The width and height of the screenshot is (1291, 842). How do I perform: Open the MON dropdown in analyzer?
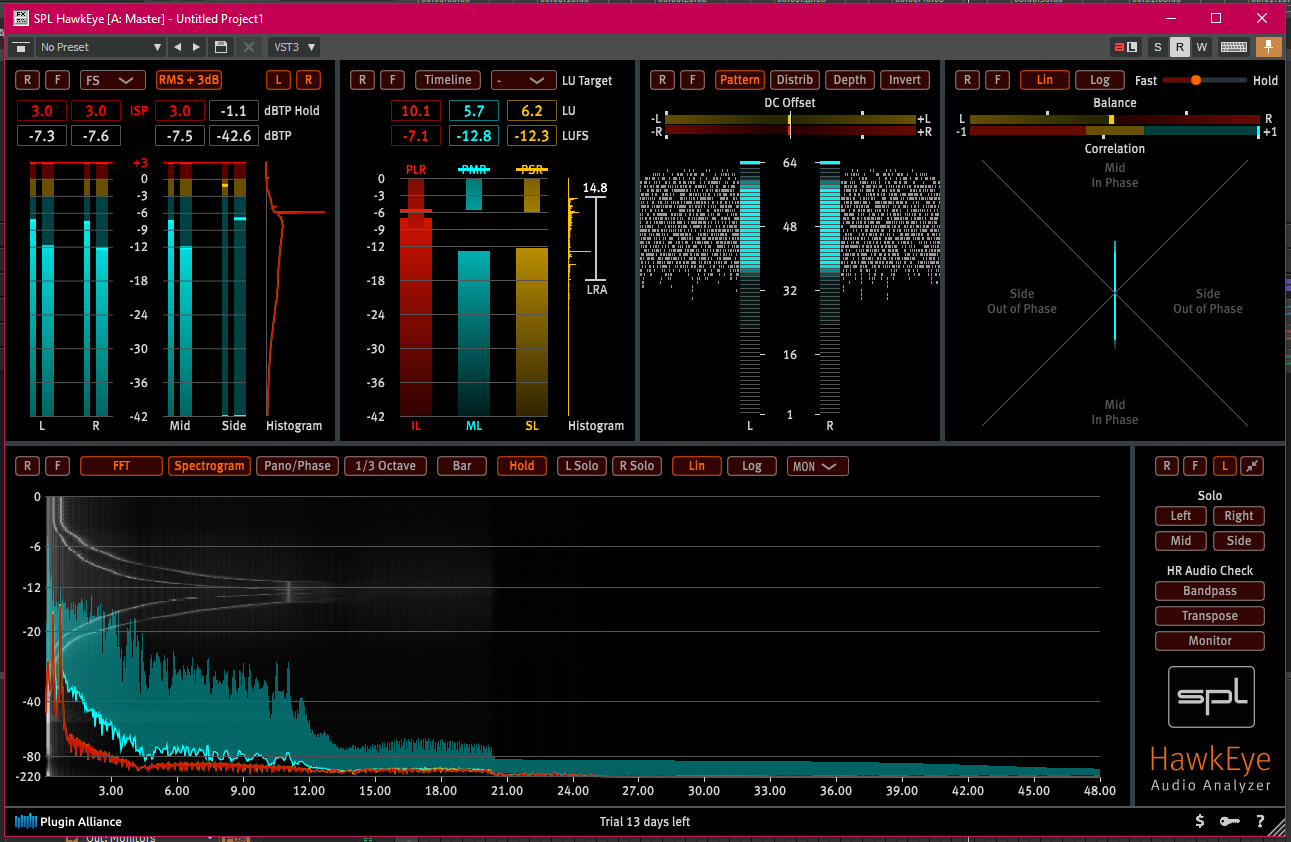(817, 466)
